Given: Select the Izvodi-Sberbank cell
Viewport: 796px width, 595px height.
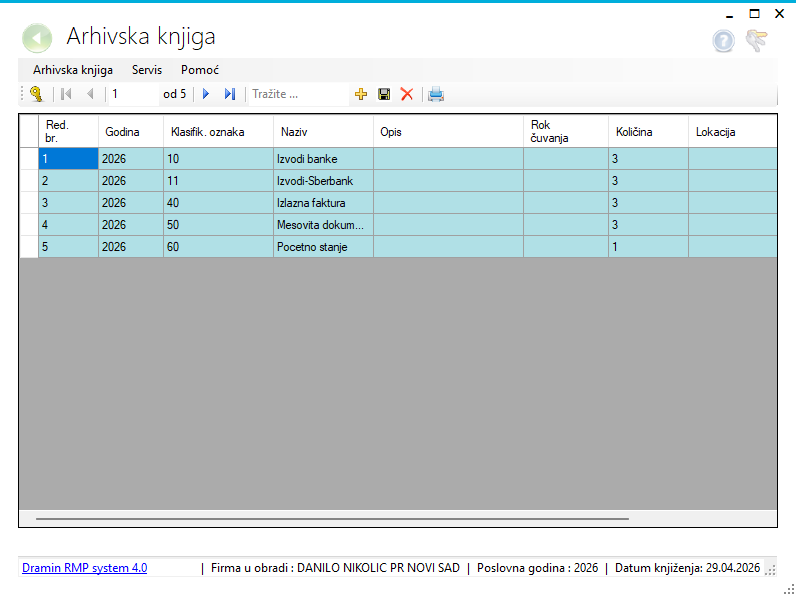Looking at the screenshot, I should coord(323,181).
